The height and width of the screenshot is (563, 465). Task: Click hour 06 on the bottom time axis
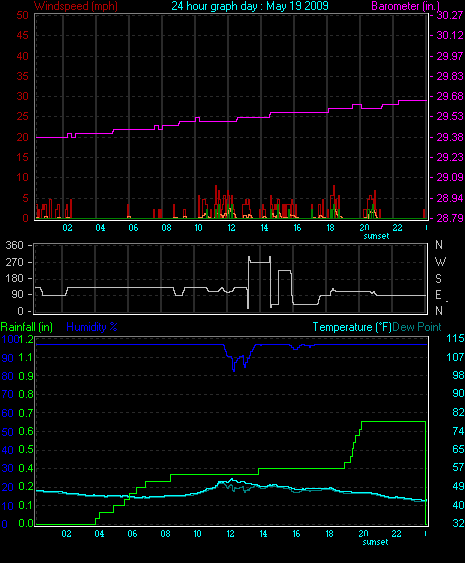(132, 534)
